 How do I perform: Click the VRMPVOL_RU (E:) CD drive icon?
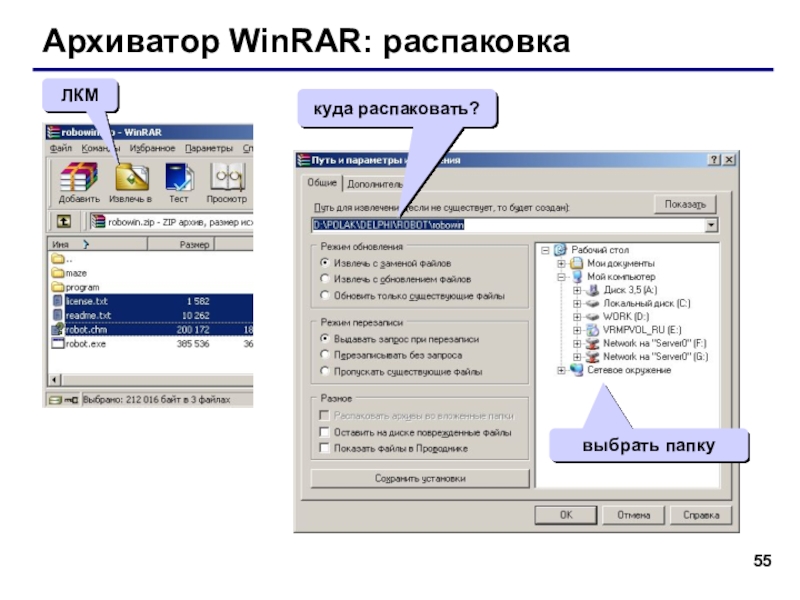tap(592, 330)
